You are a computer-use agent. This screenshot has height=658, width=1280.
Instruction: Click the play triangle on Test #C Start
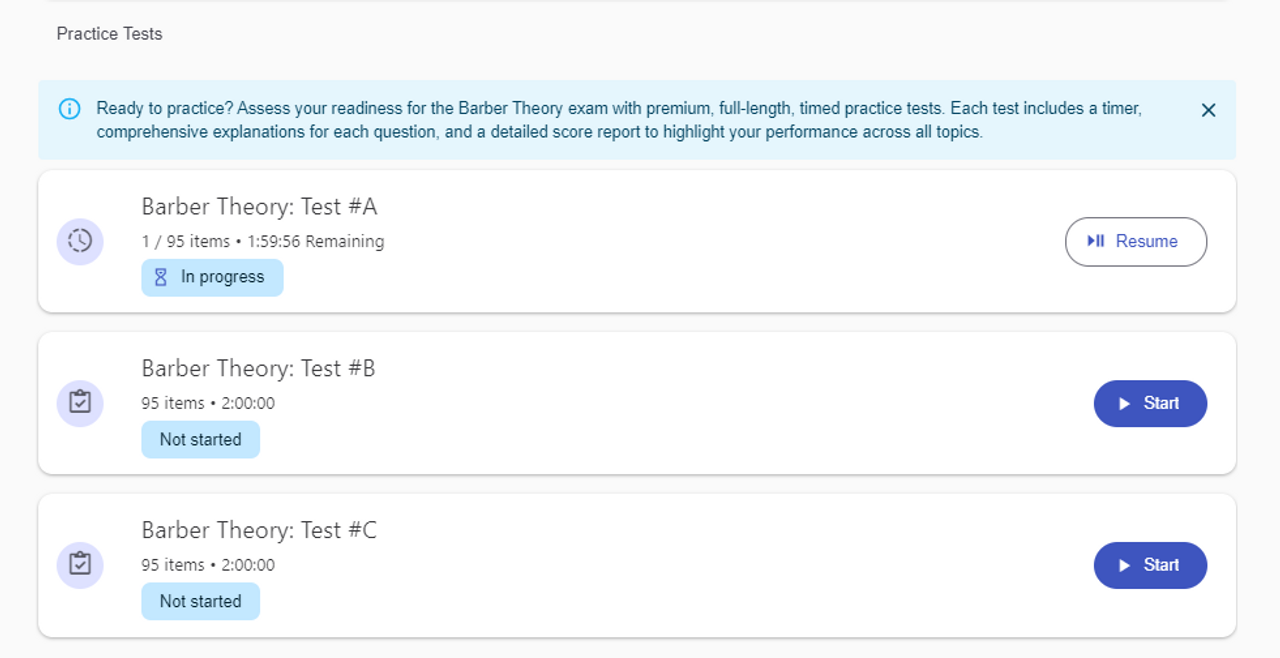(1124, 566)
